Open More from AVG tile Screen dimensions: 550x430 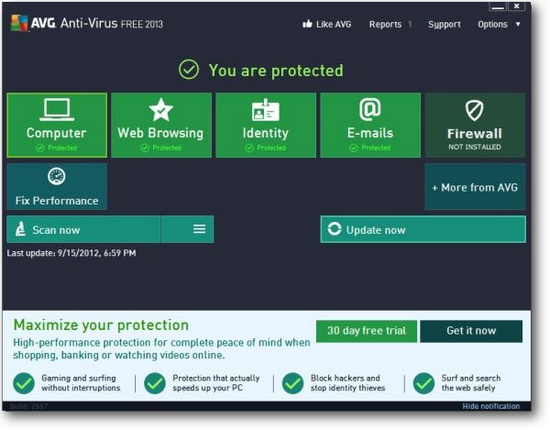(x=475, y=187)
